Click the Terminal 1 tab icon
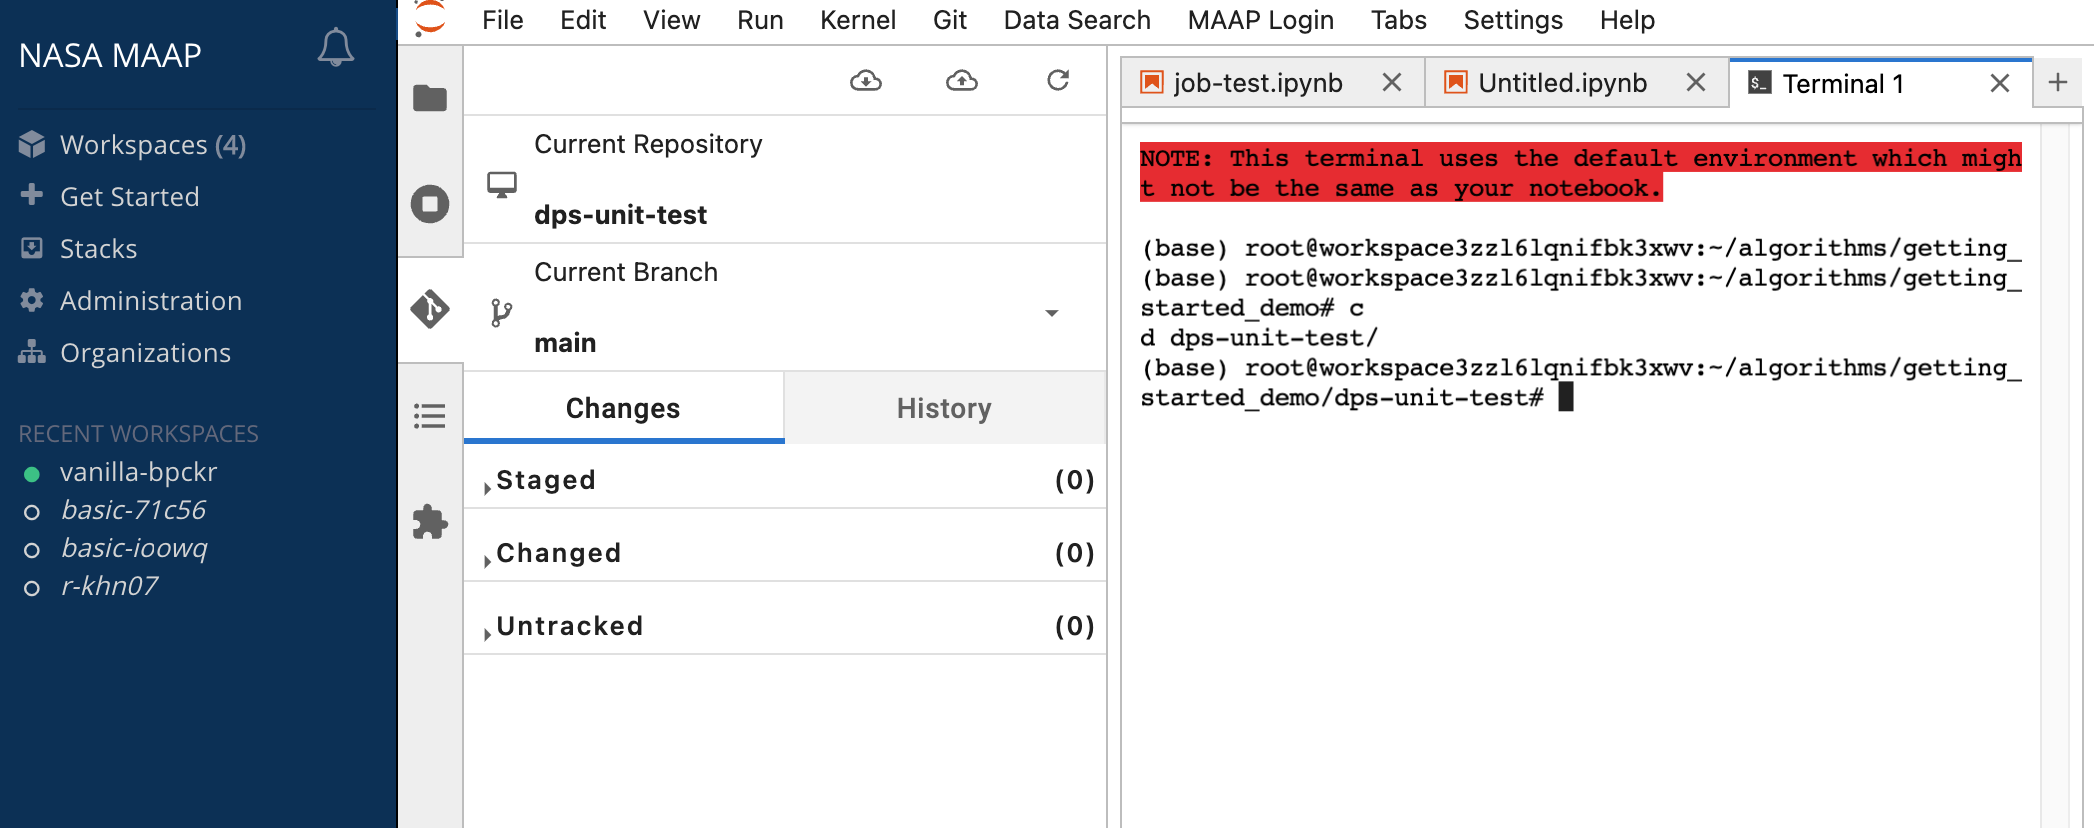 [1760, 83]
